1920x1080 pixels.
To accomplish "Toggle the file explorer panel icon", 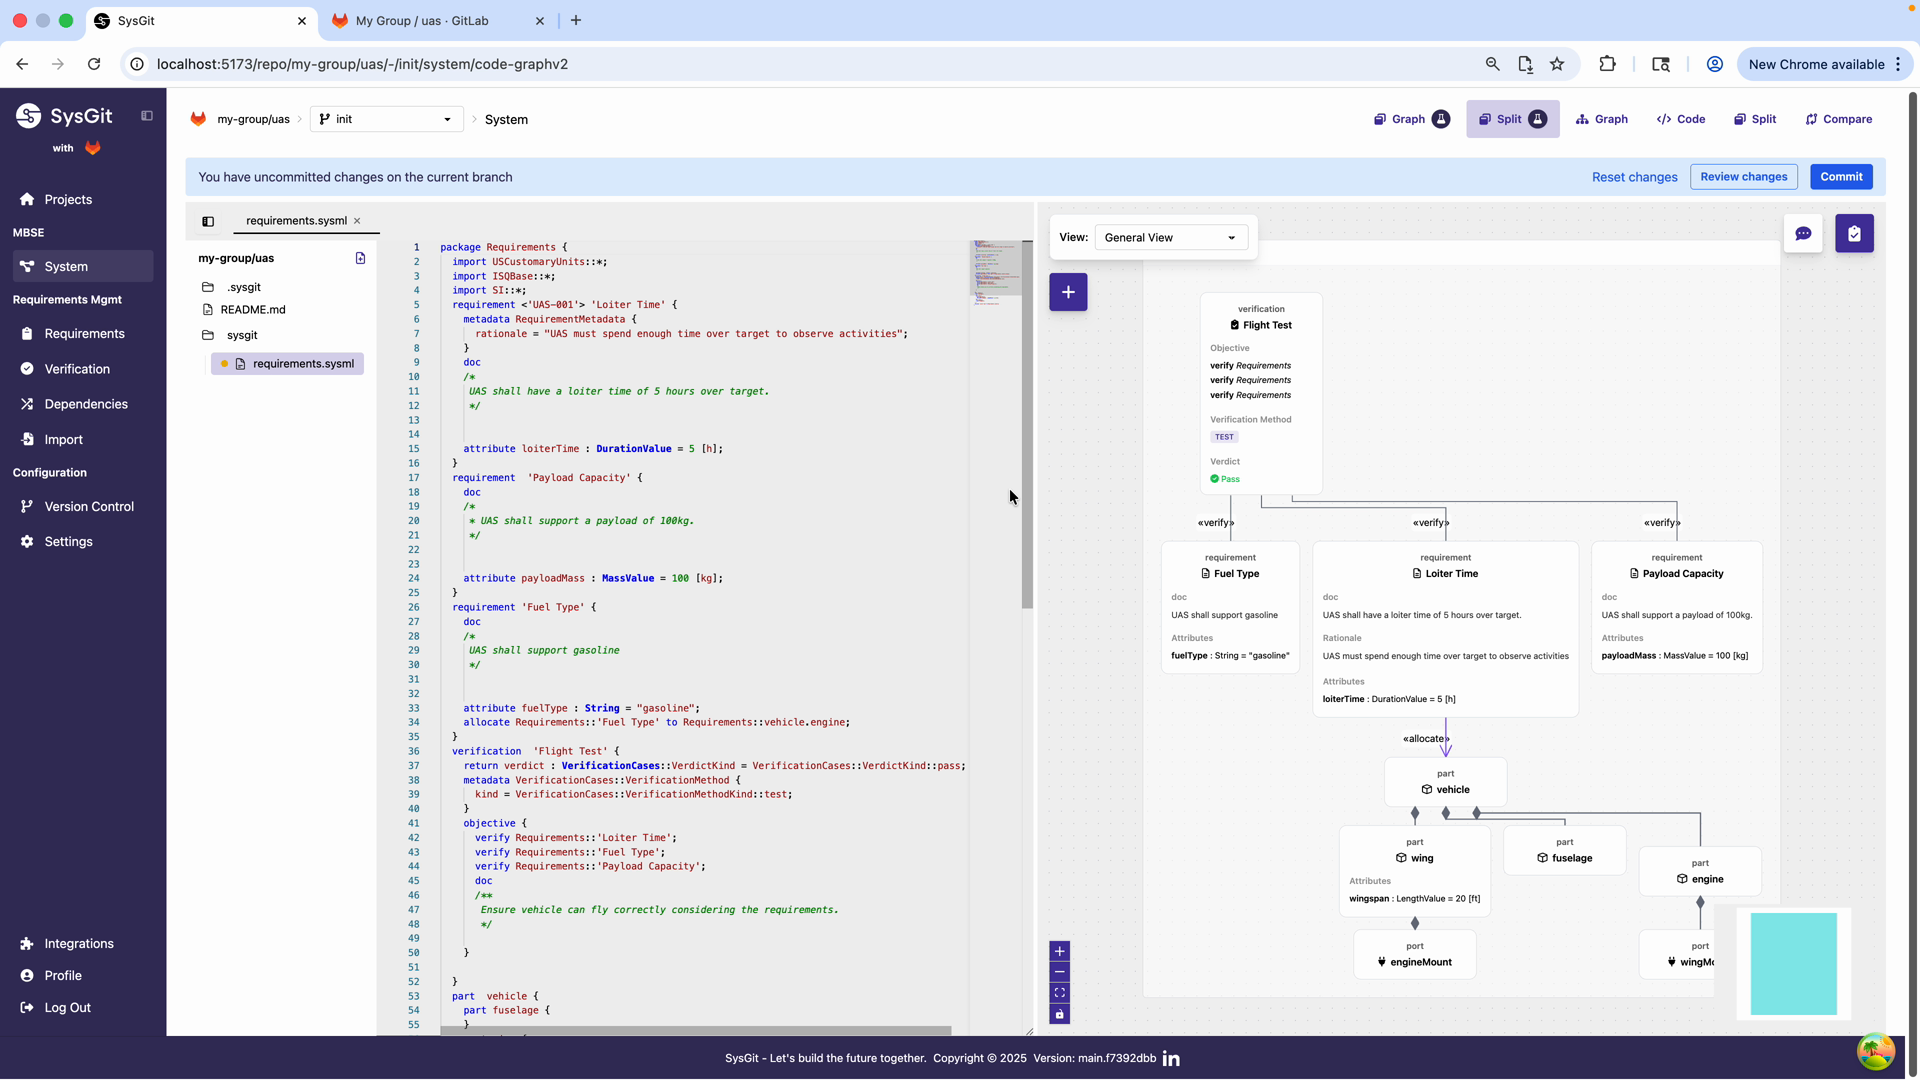I will click(x=208, y=221).
